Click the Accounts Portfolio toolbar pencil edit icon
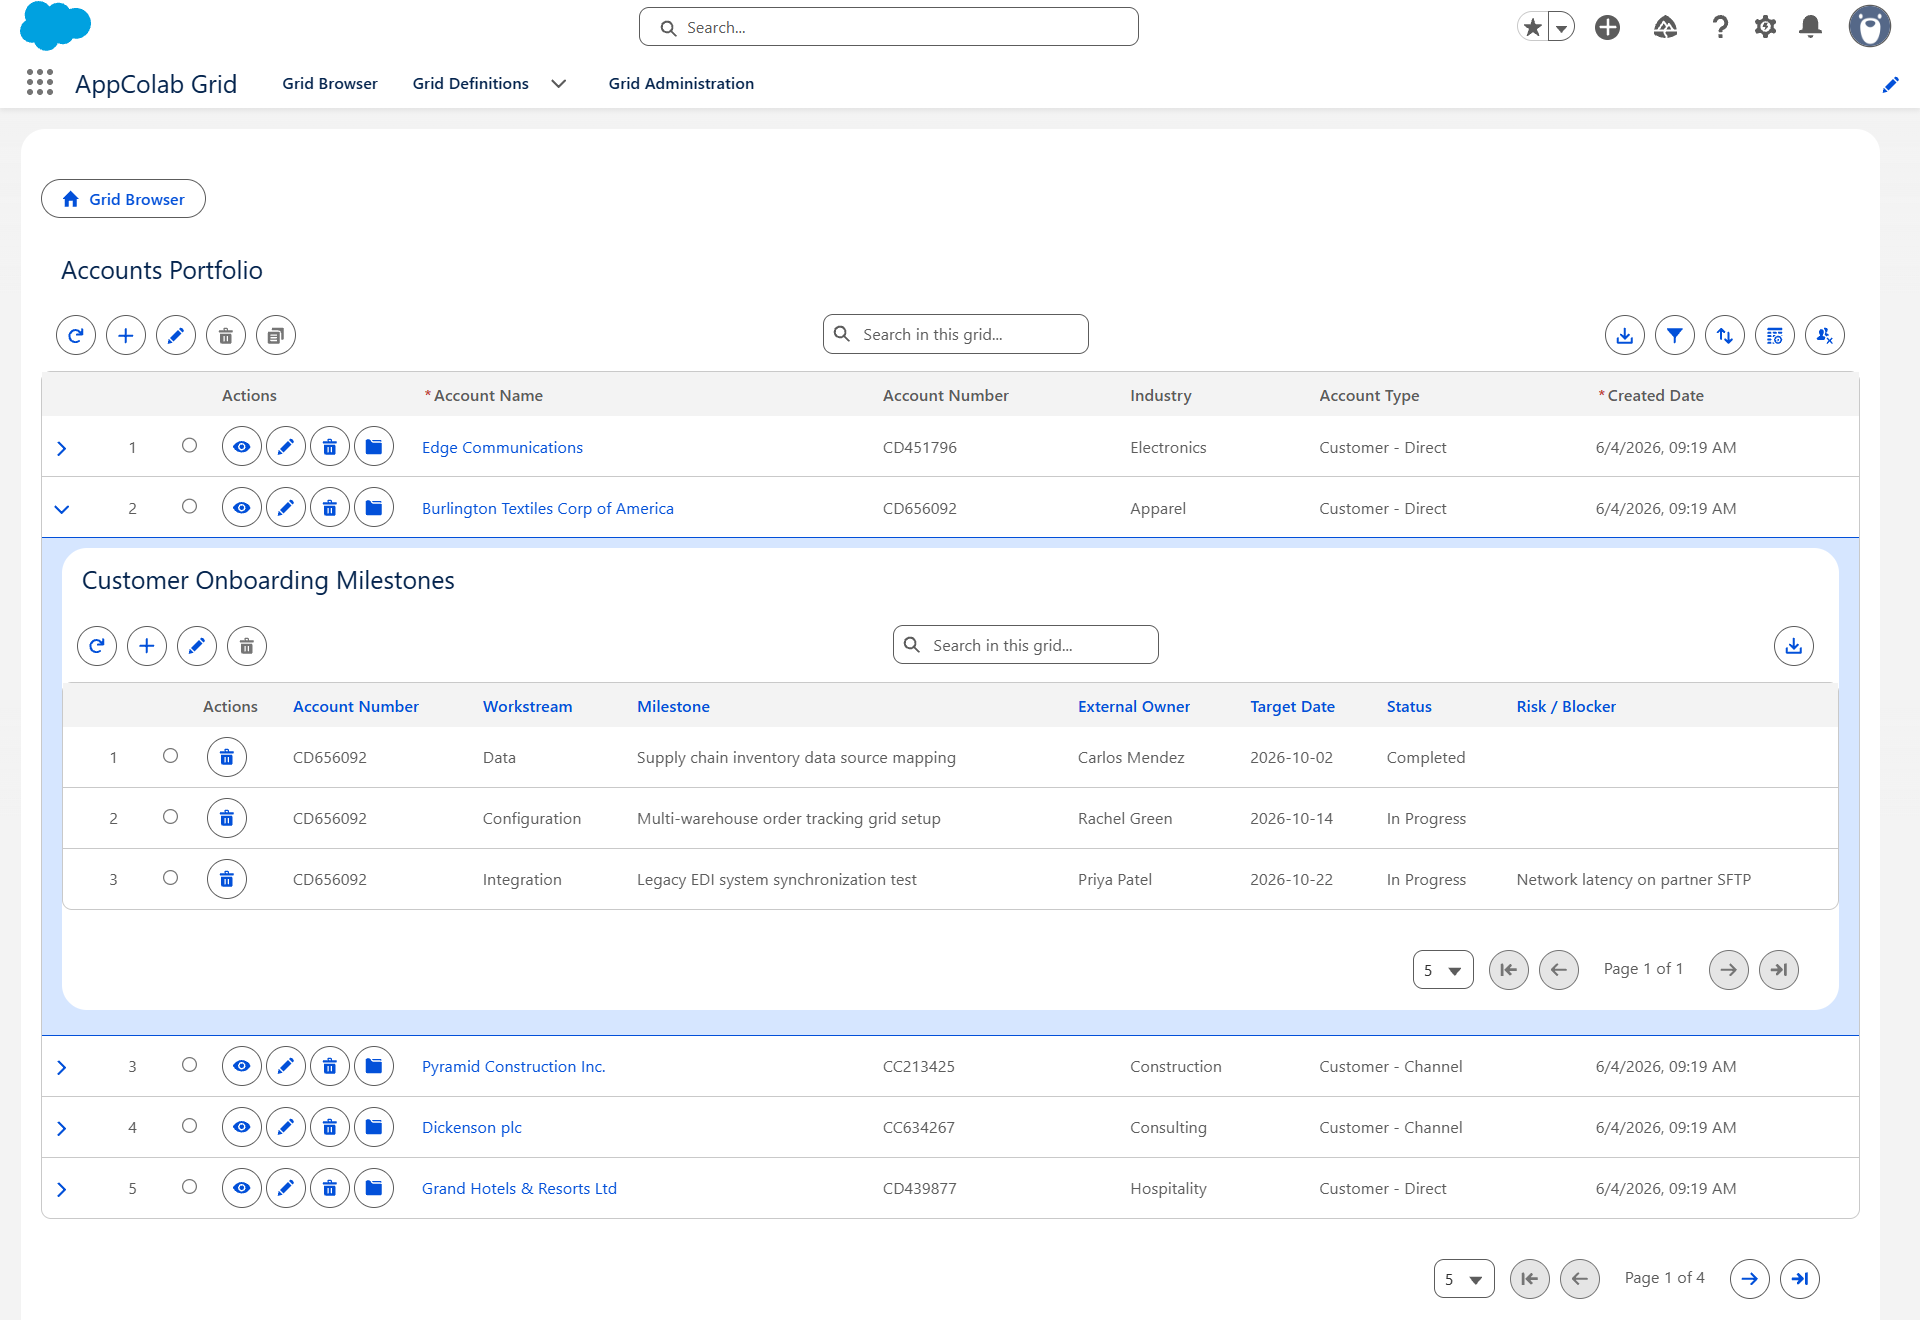1920x1320 pixels. [x=176, y=336]
